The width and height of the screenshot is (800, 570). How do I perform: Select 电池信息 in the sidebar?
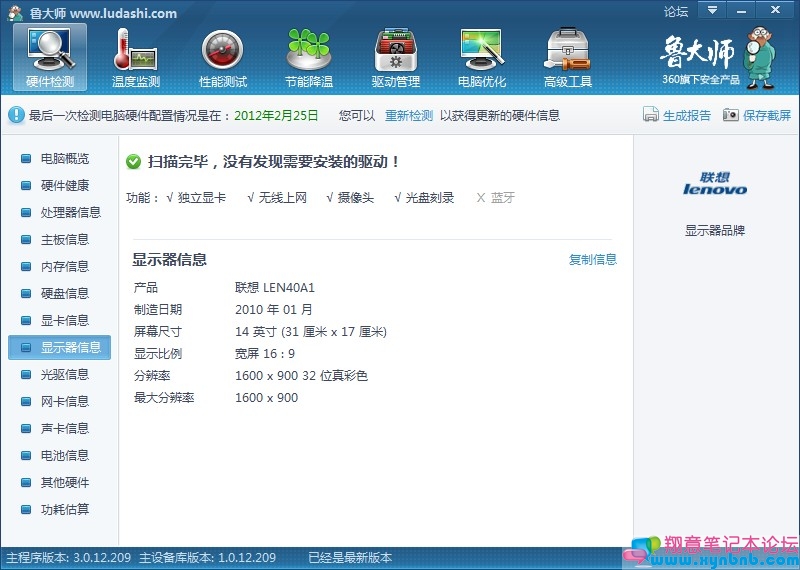[x=64, y=456]
